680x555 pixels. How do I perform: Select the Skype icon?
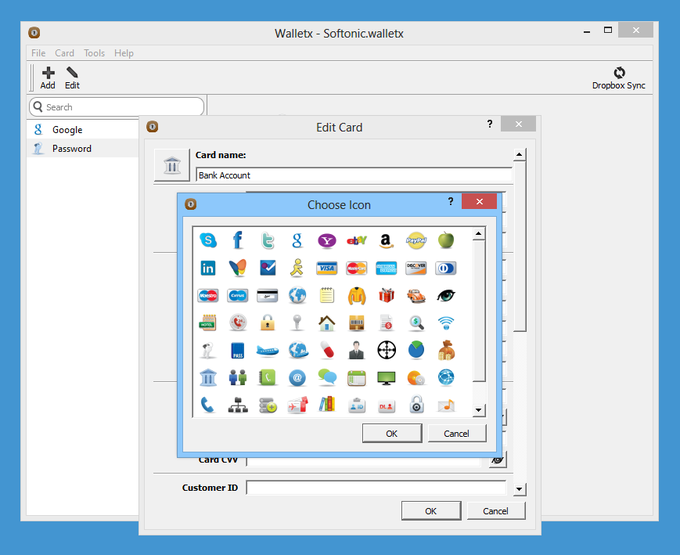208,240
